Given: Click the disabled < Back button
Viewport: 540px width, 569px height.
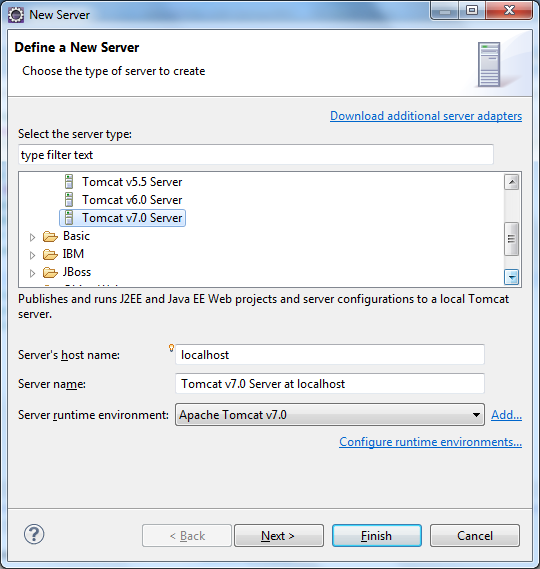Looking at the screenshot, I should click(x=187, y=535).
